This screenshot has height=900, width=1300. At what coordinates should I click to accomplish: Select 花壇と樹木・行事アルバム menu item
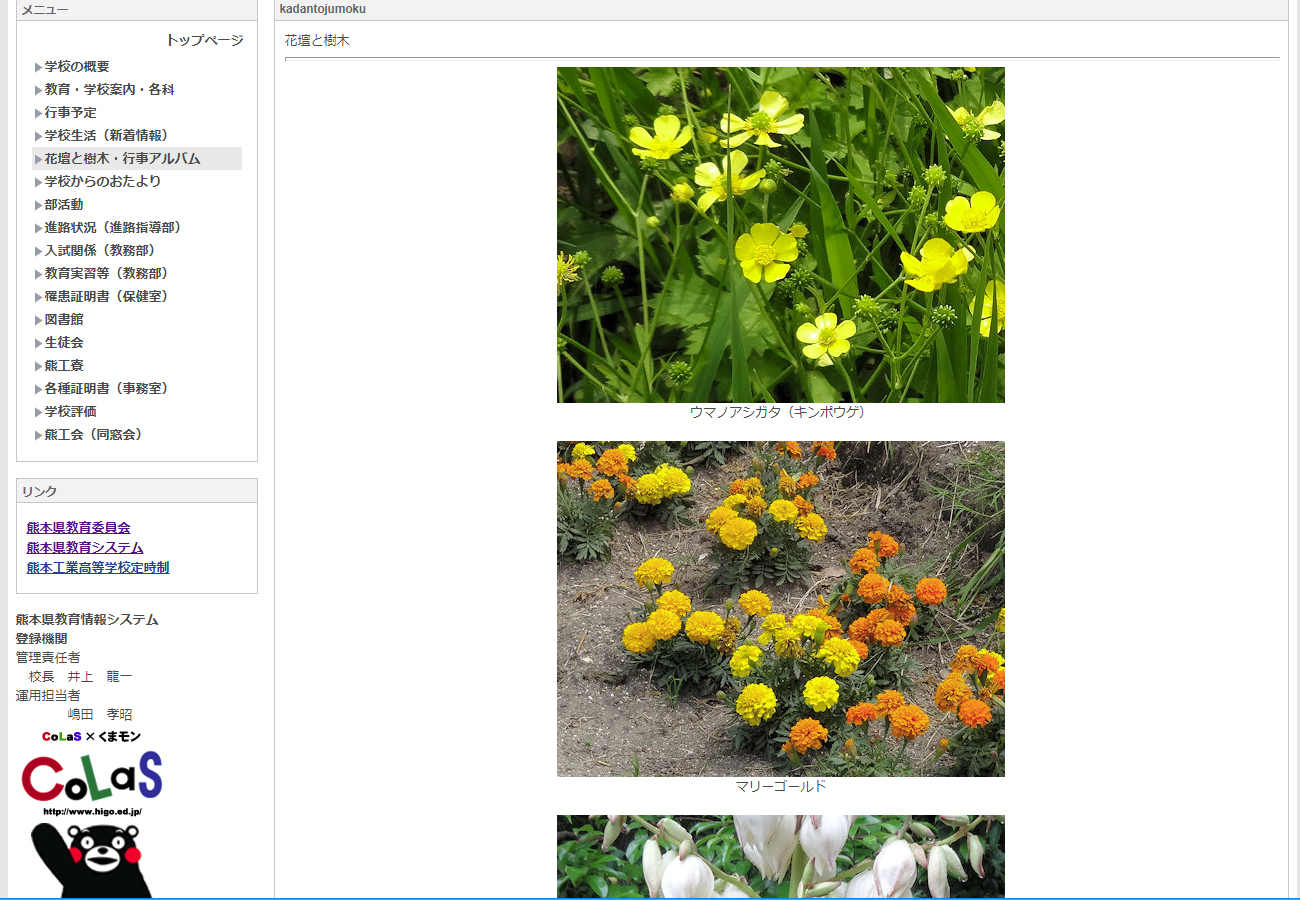tap(122, 159)
